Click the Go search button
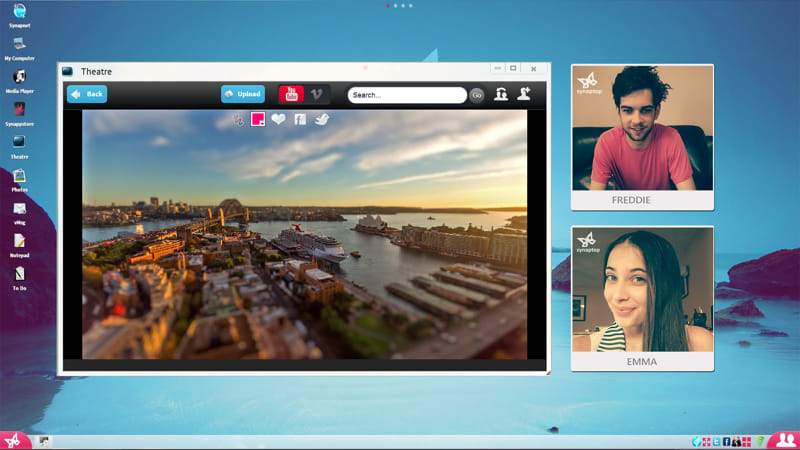Viewport: 800px width, 450px height. point(477,95)
